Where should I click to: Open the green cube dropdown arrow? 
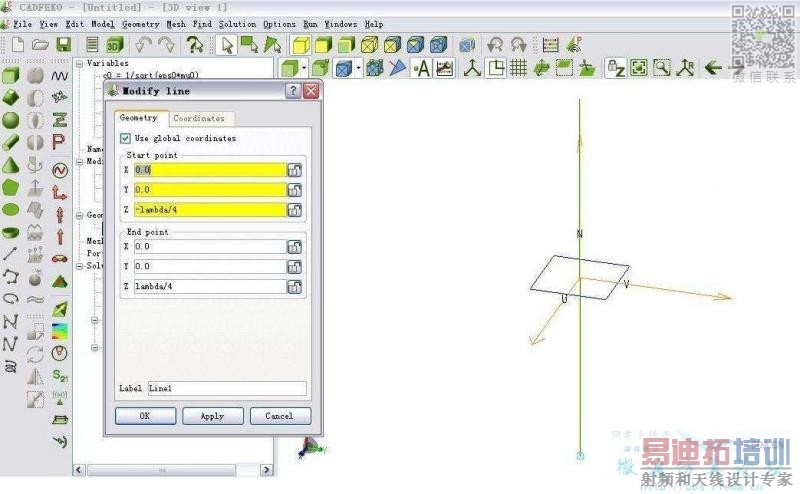click(304, 68)
